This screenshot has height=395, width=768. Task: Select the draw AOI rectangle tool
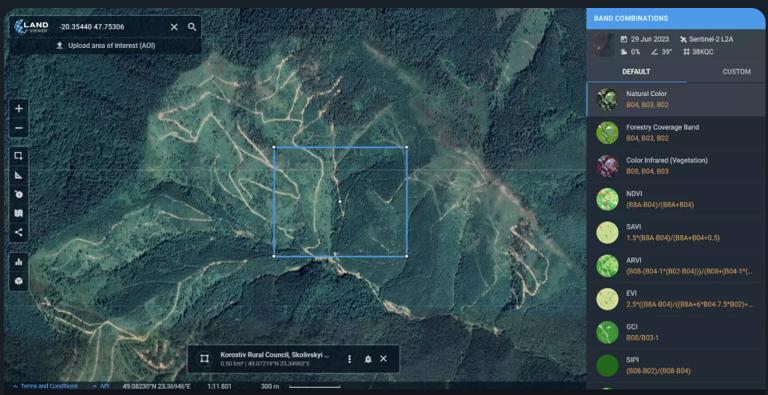pos(19,156)
